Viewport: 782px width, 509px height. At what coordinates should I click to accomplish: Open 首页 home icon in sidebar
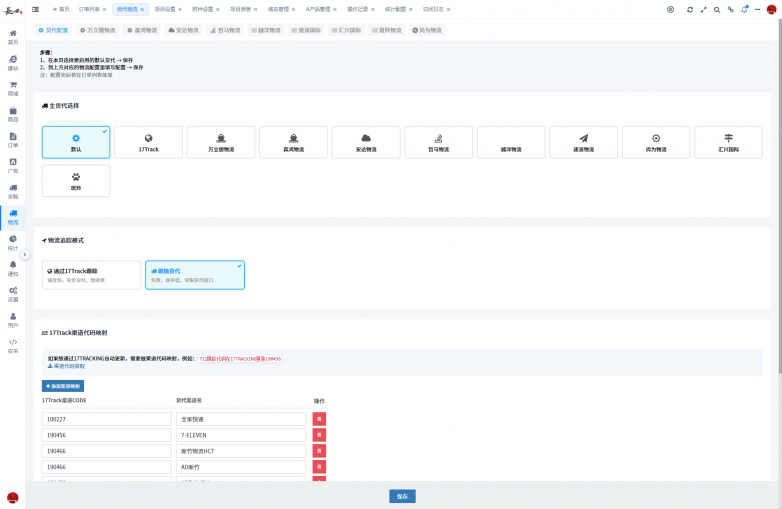[13, 37]
